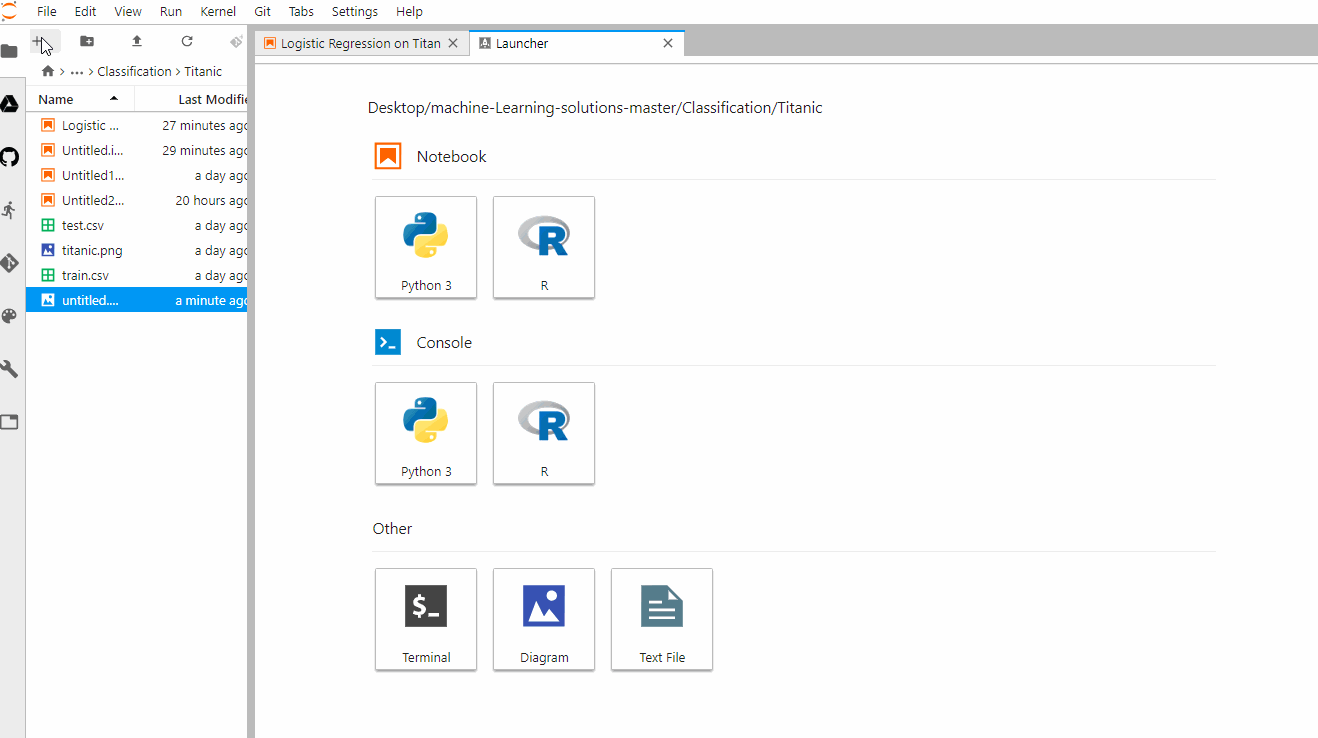
Task: Click the Jupyter logo icon
Action: point(9,11)
